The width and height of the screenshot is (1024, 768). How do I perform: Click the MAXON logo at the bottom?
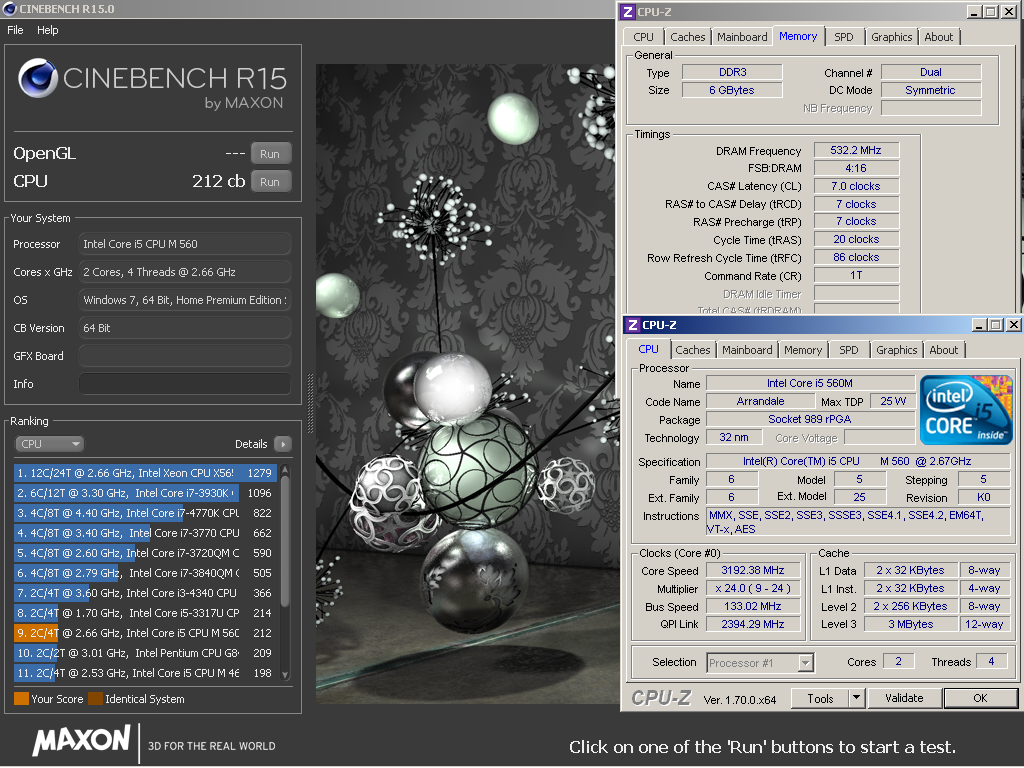tap(82, 741)
